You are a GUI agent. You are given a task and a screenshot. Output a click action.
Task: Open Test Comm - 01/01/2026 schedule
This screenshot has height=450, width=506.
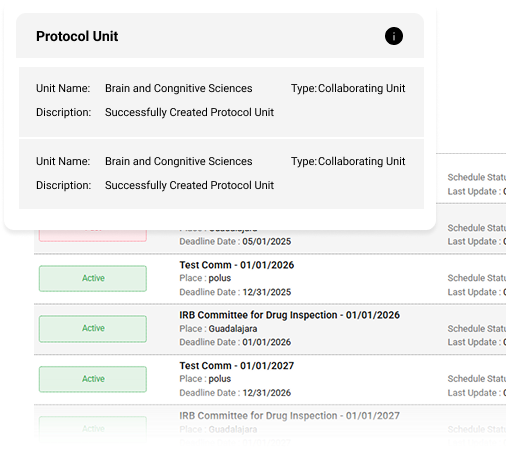(x=237, y=265)
